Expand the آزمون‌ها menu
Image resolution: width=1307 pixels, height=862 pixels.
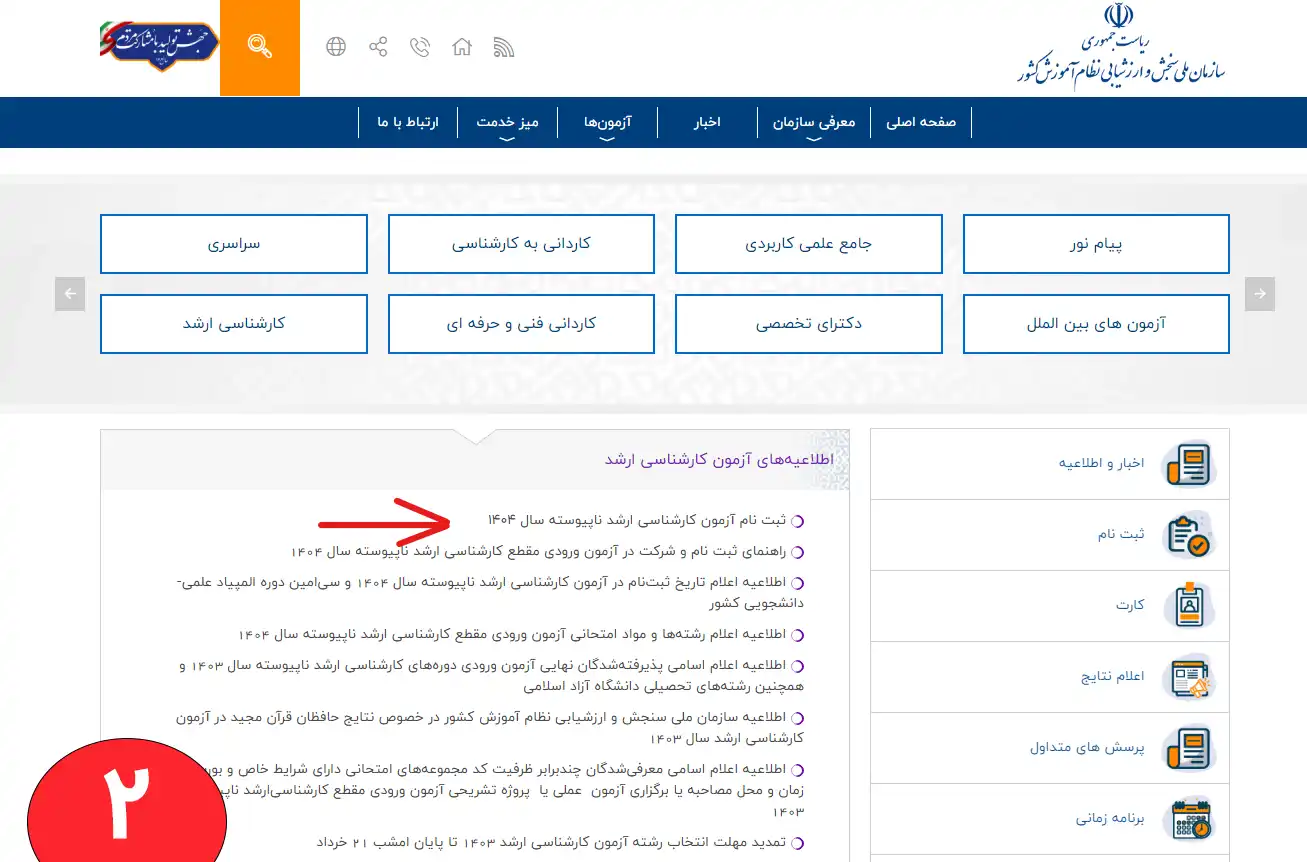(x=608, y=122)
